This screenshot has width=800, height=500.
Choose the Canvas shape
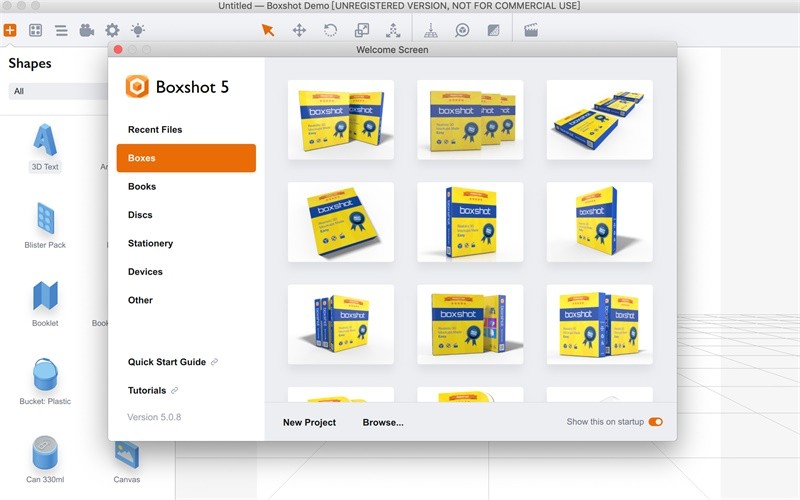127,462
